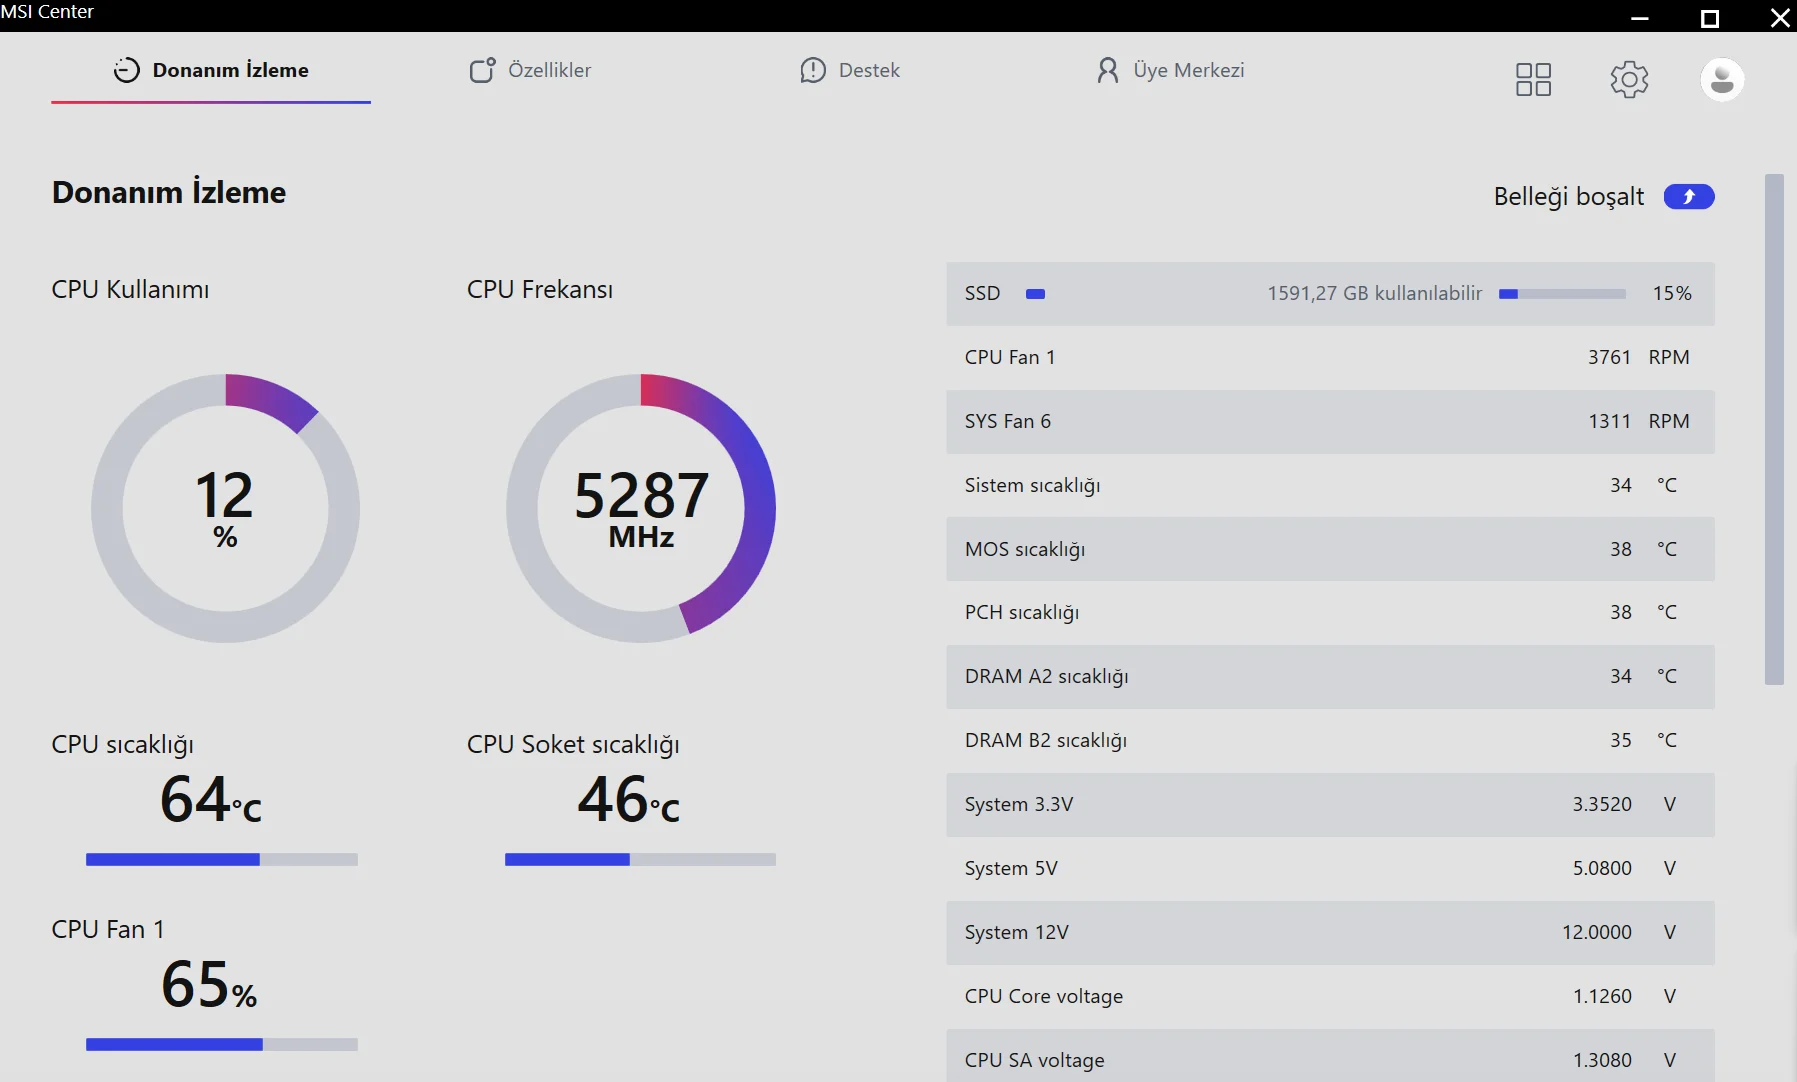Viewport: 1797px width, 1082px height.
Task: Open the Donanım İzleme tab
Action: point(211,70)
